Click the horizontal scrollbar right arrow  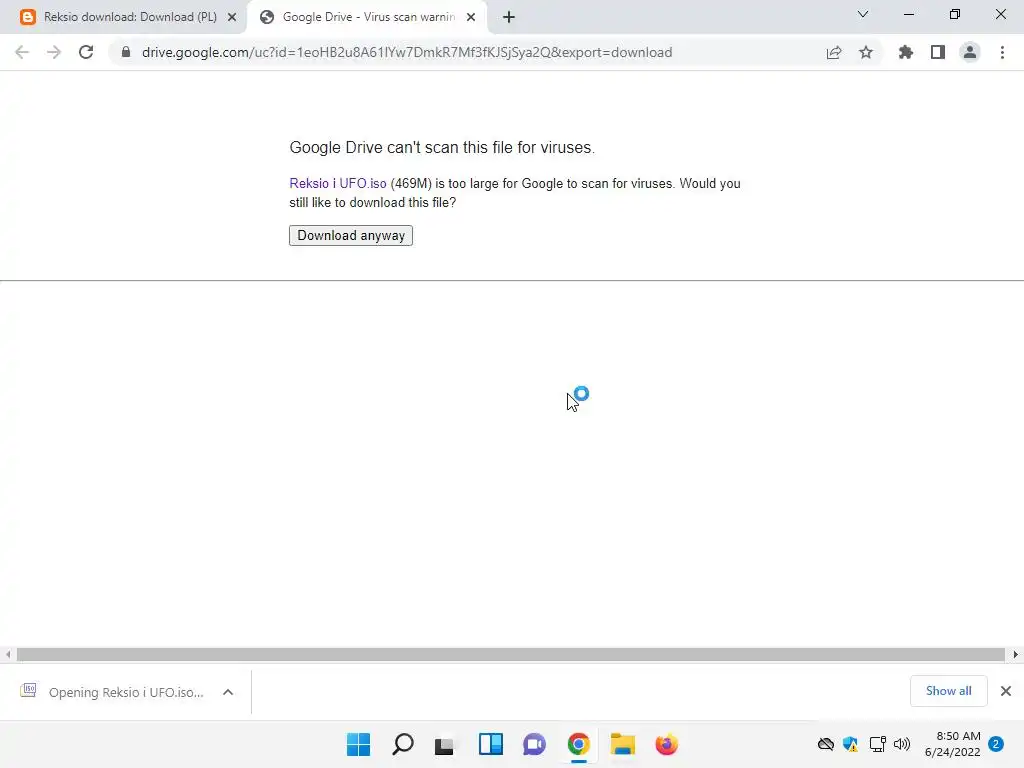(1016, 654)
